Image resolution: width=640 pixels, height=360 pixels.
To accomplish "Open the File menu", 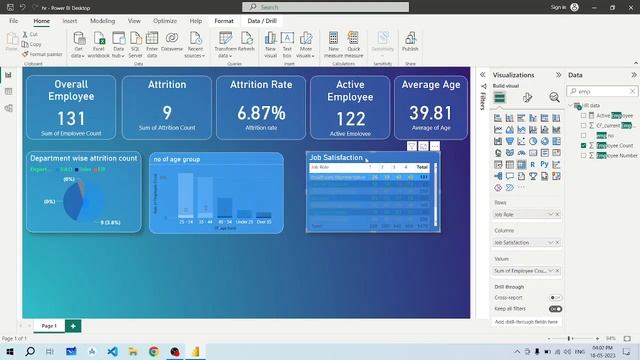I will [x=13, y=21].
